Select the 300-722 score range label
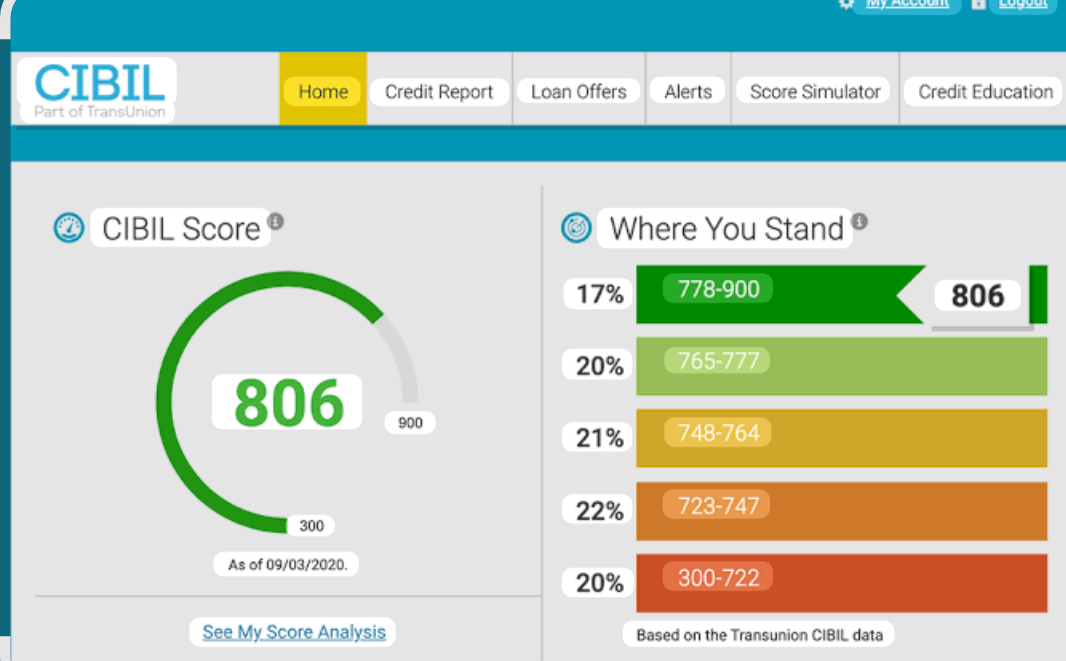Screen dimensions: 1066x661 click(x=718, y=577)
